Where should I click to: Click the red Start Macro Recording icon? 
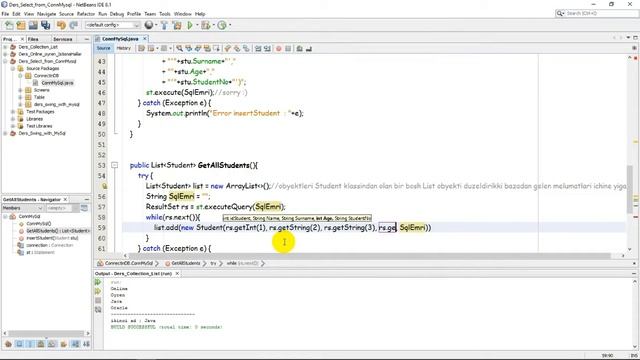click(x=279, y=49)
